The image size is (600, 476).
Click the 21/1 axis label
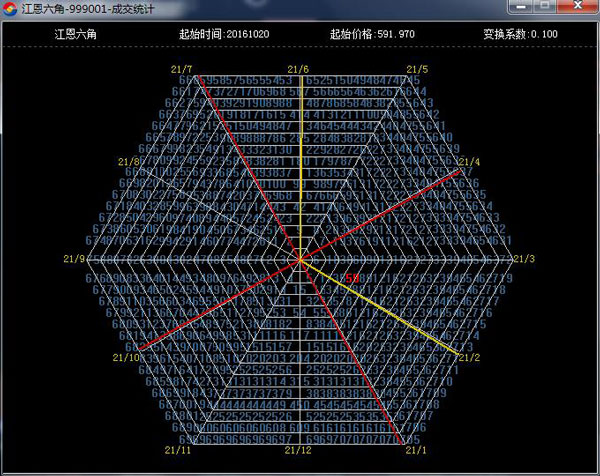[416, 450]
